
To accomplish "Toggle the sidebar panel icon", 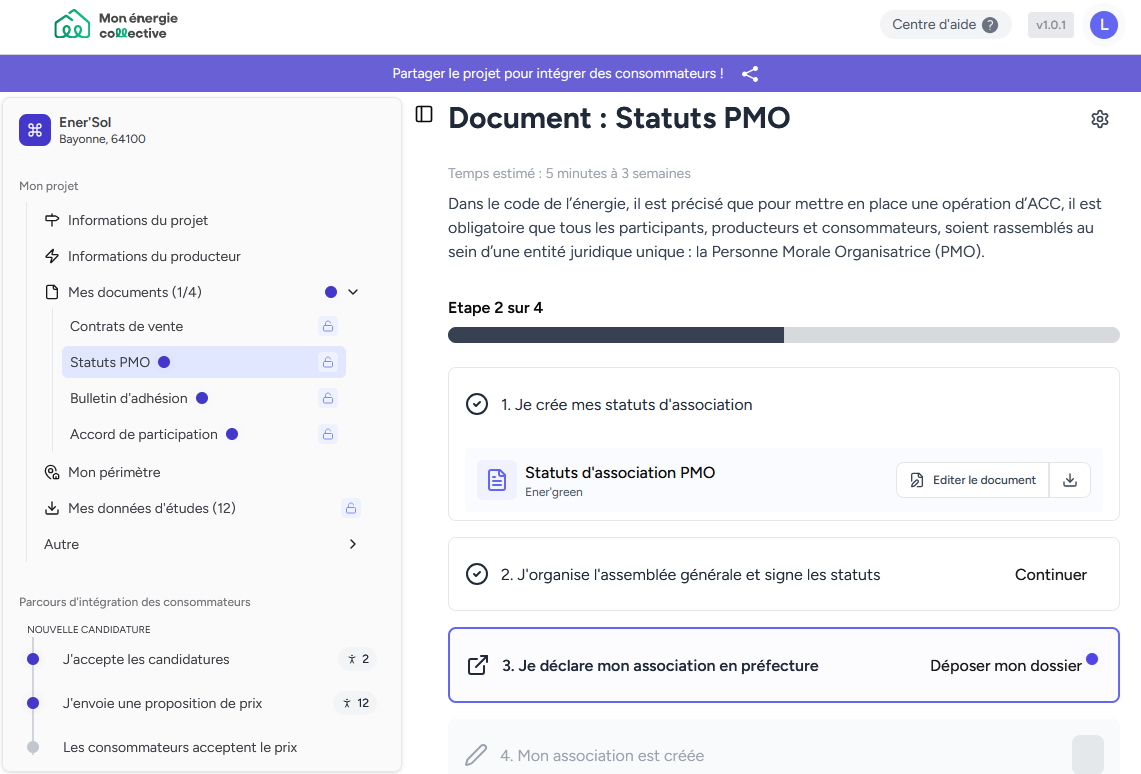I will (x=424, y=115).
